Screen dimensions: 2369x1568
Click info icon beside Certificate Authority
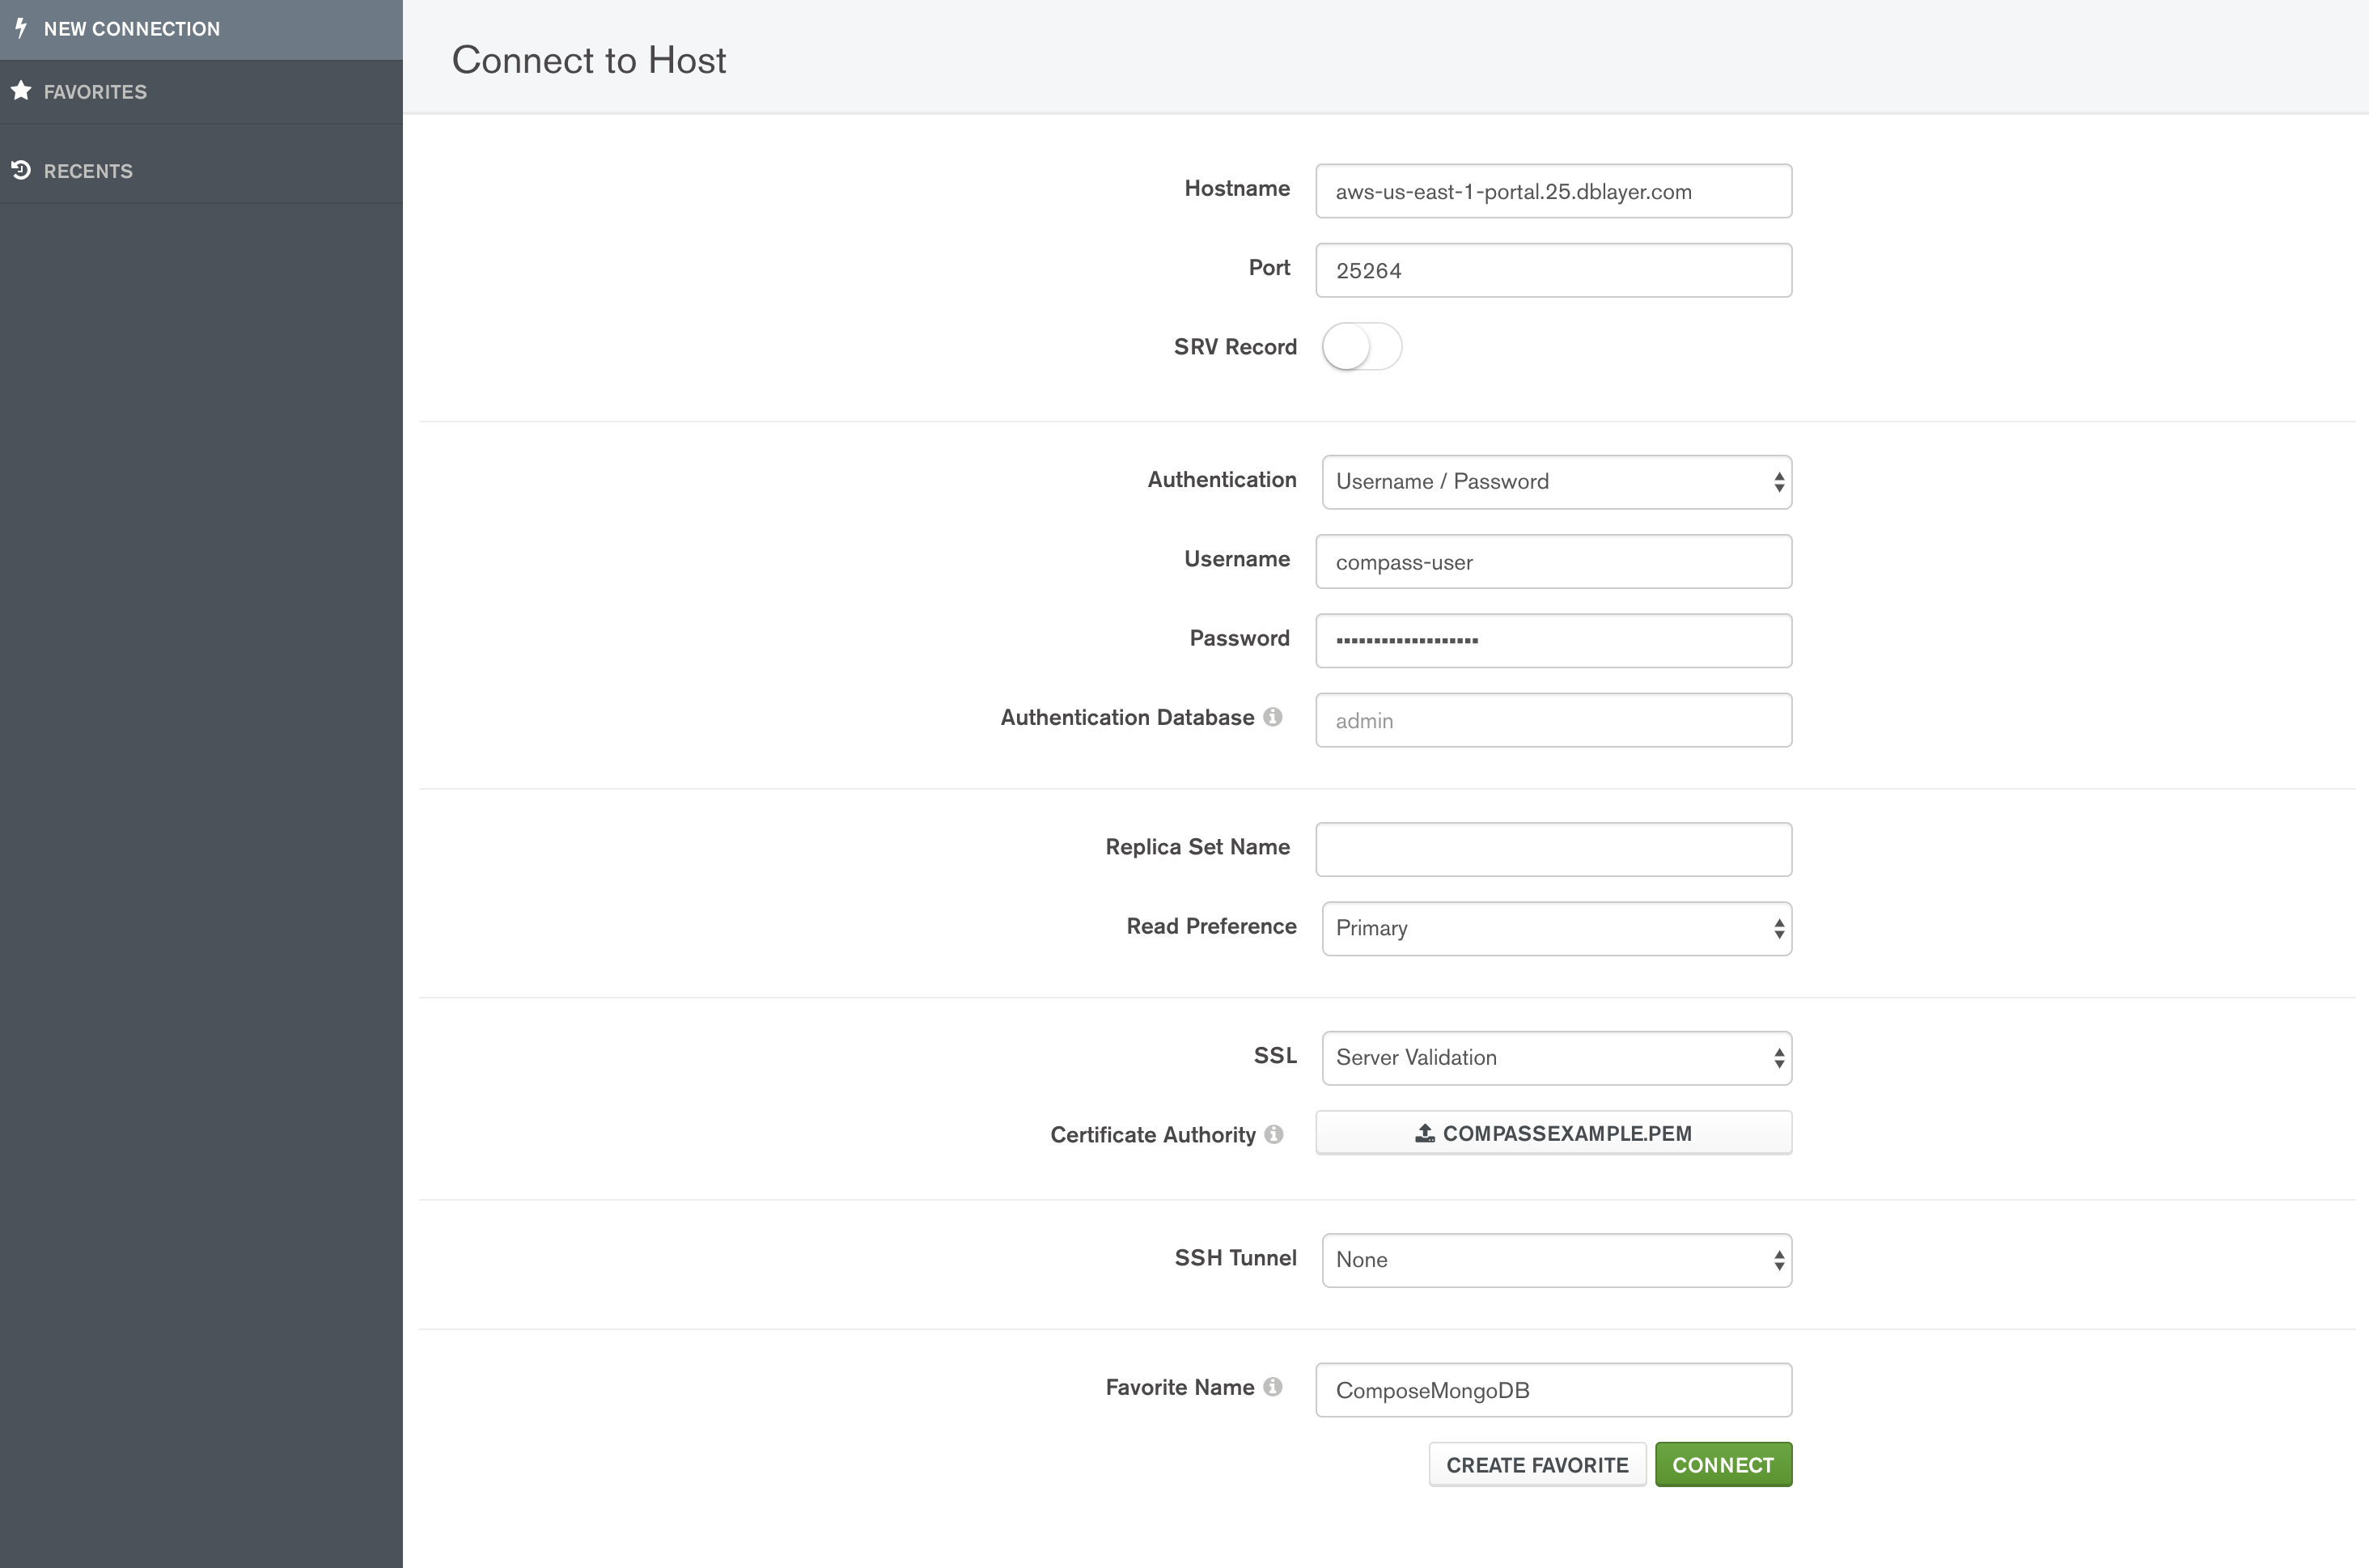(x=1273, y=1134)
